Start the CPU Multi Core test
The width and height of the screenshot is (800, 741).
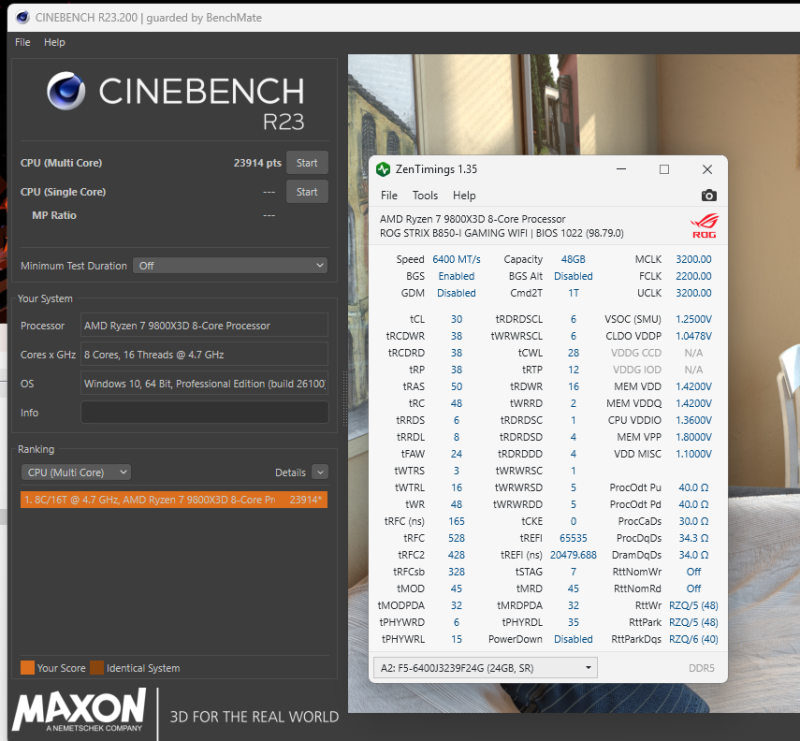[307, 163]
